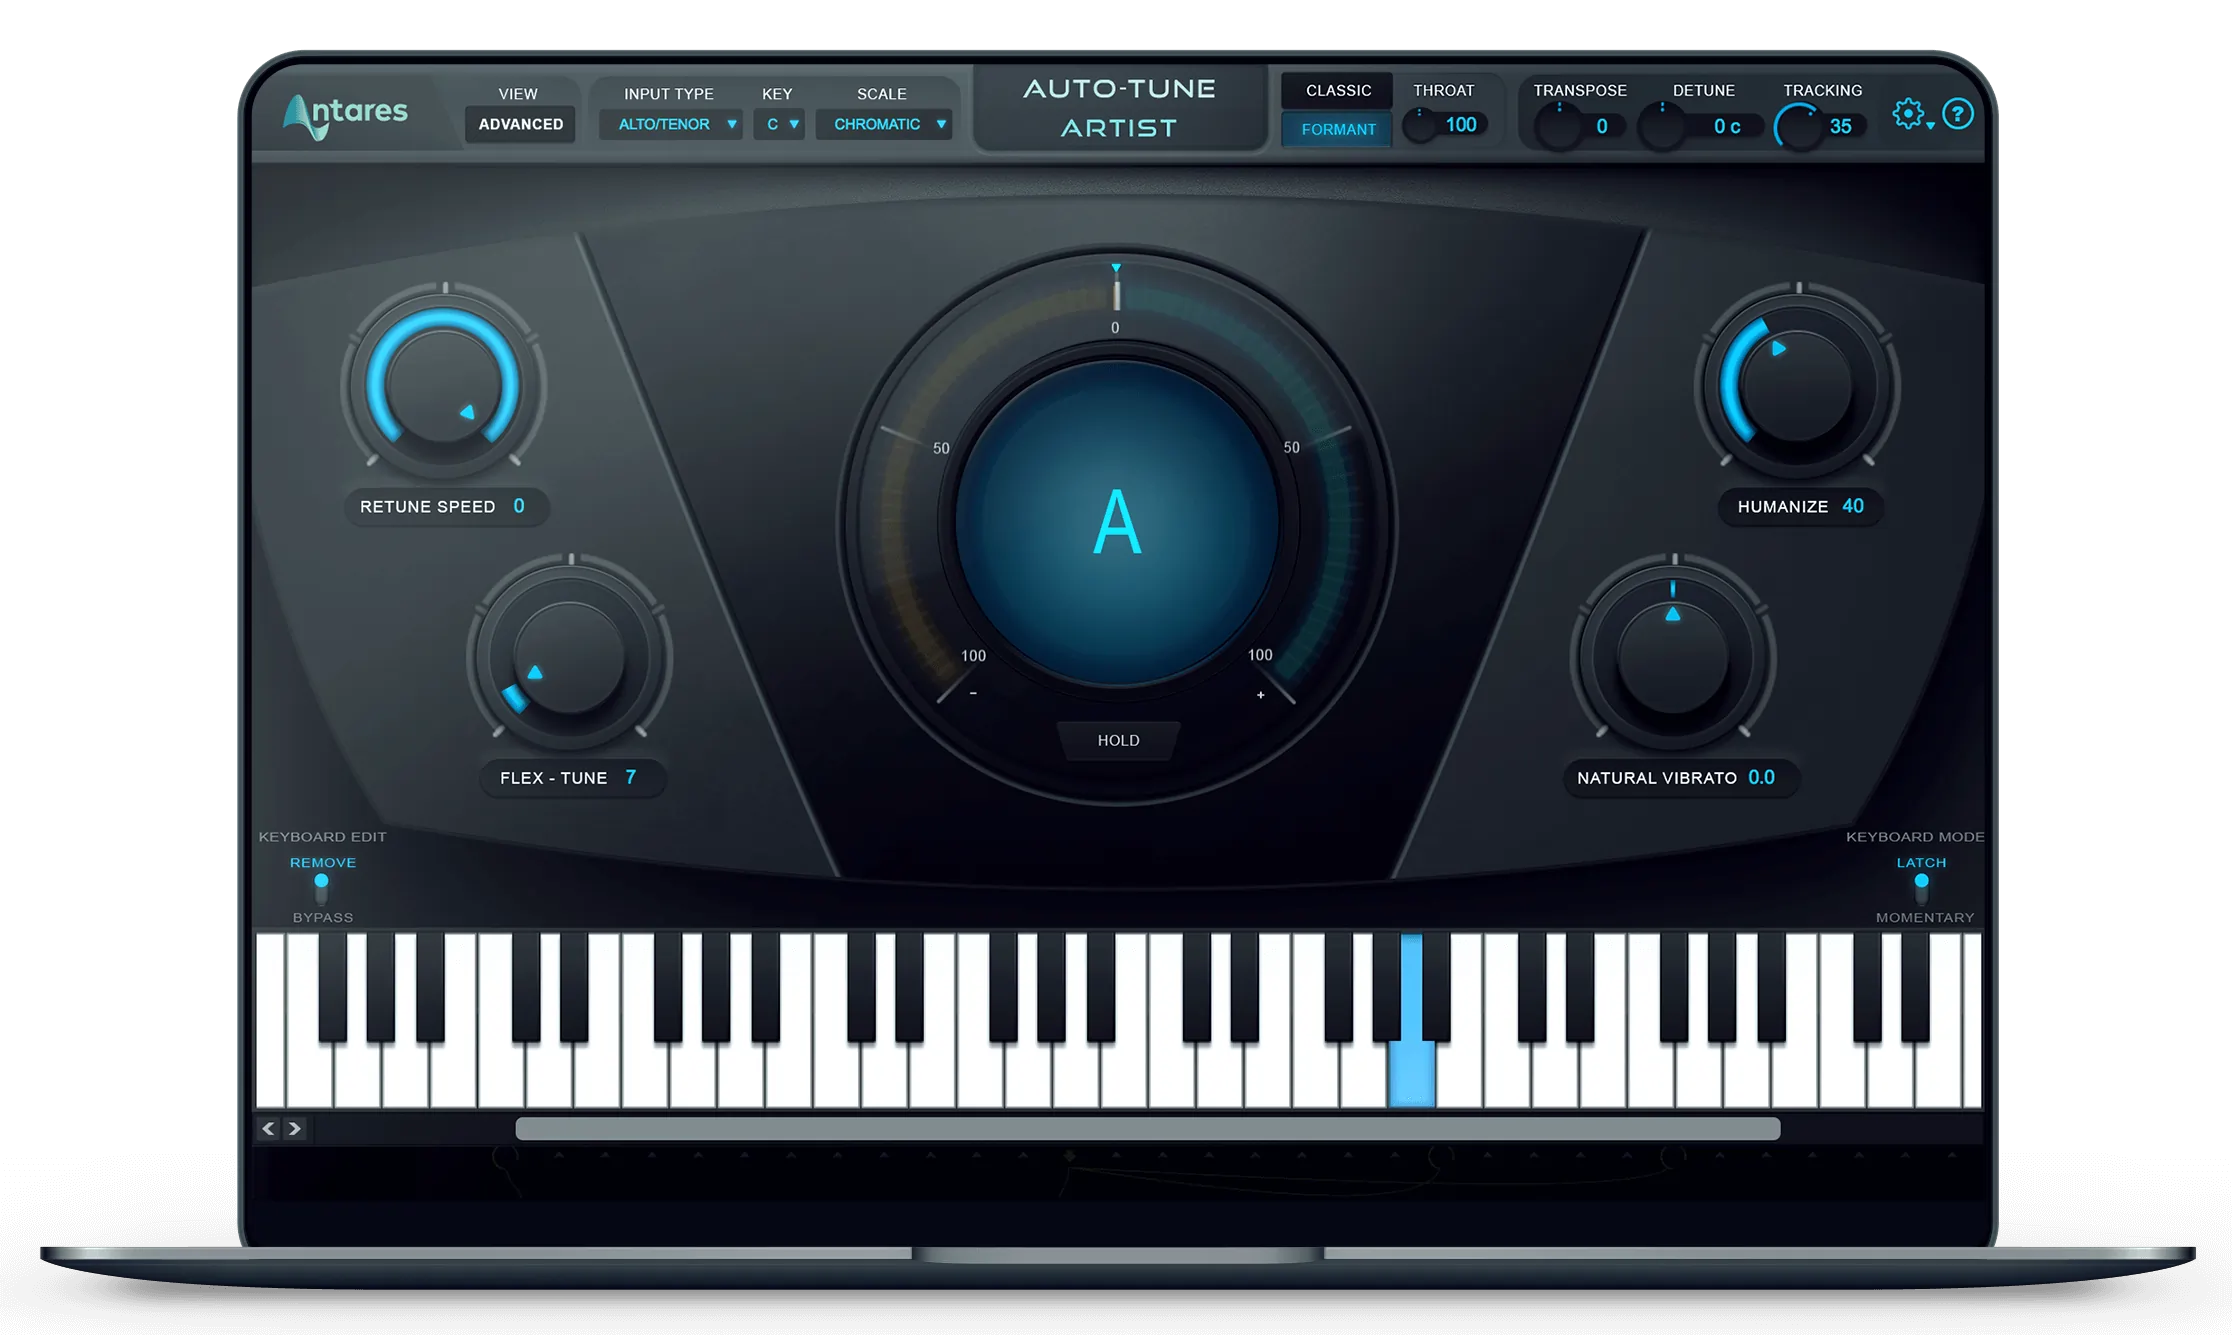Switch to ADVANCED view tab

click(521, 124)
